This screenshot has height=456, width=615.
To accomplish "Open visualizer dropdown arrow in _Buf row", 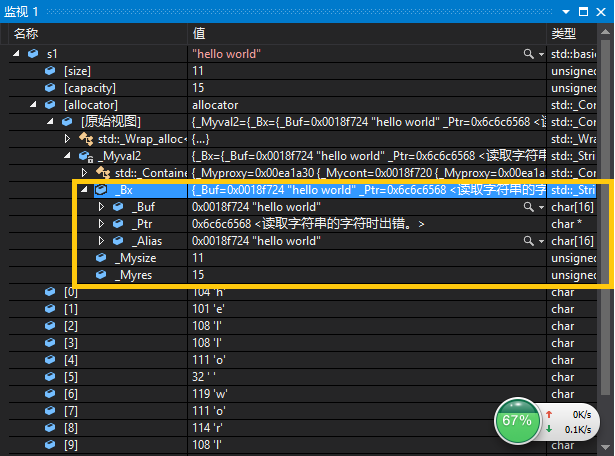I will click(x=541, y=207).
